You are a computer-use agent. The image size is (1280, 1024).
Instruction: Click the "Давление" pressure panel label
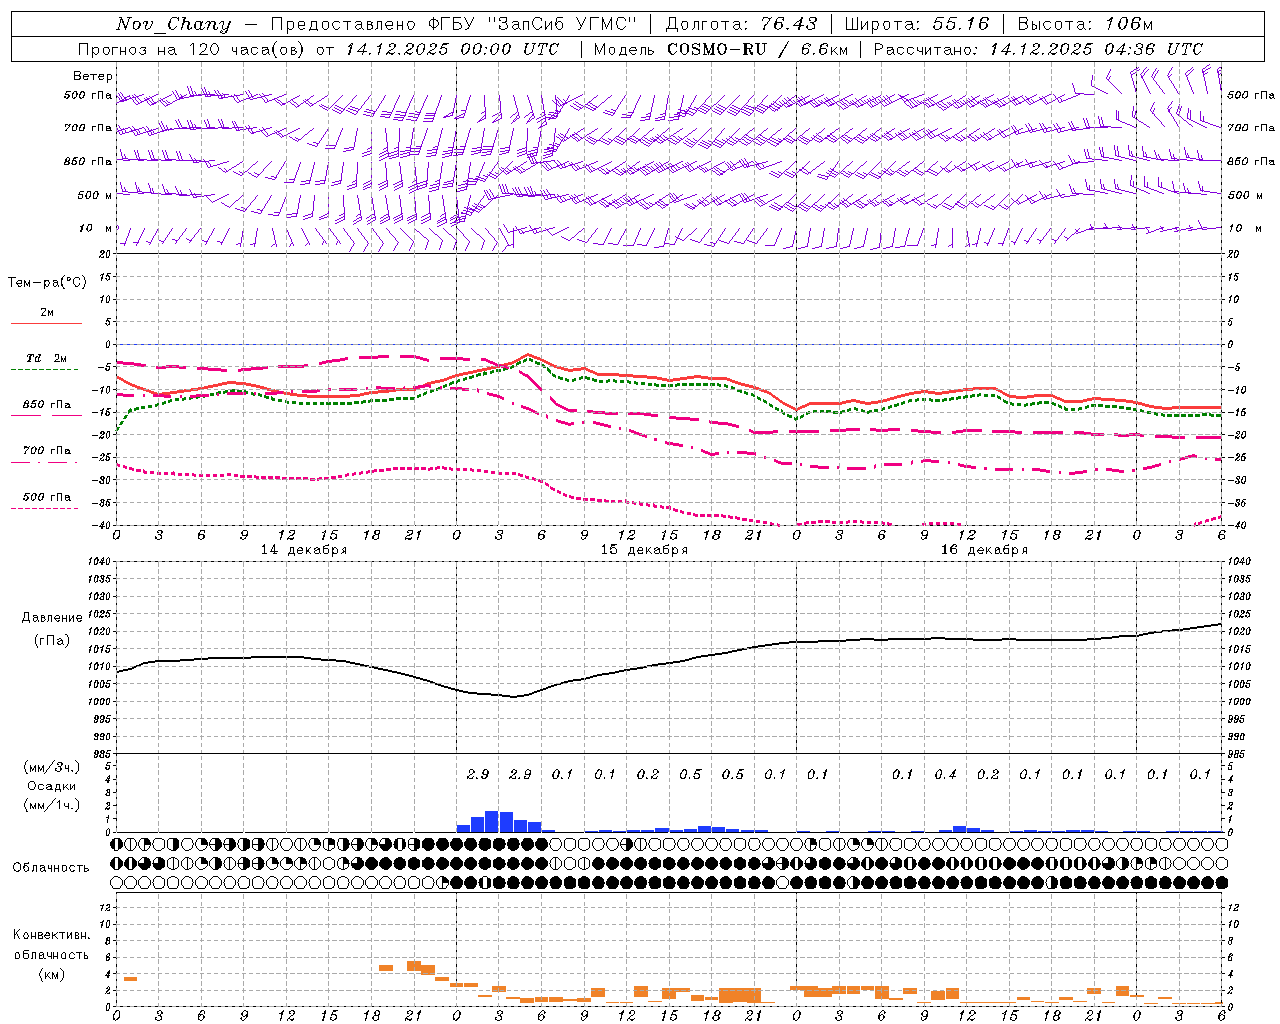pos(52,618)
